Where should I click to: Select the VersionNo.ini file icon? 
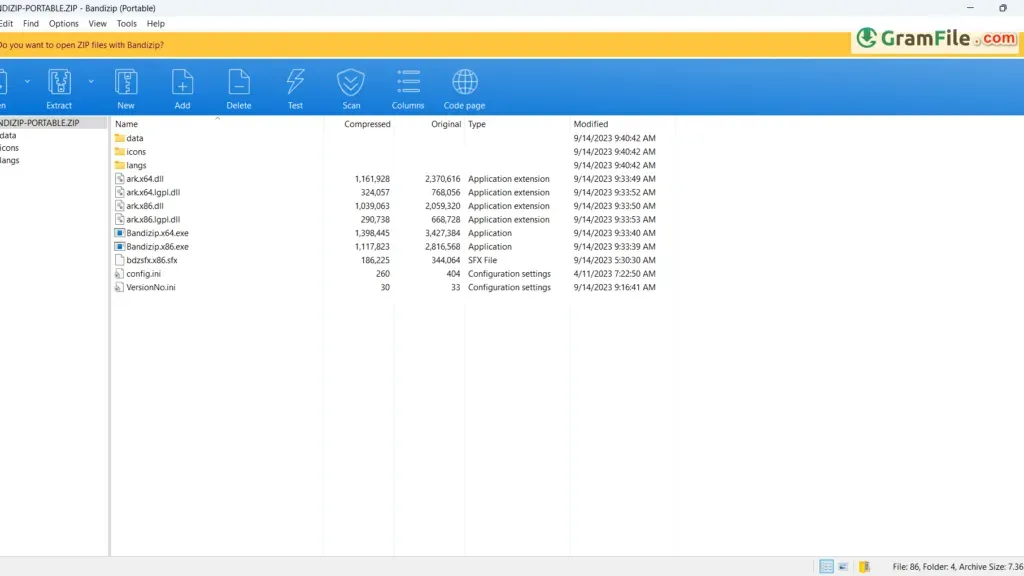pos(120,287)
